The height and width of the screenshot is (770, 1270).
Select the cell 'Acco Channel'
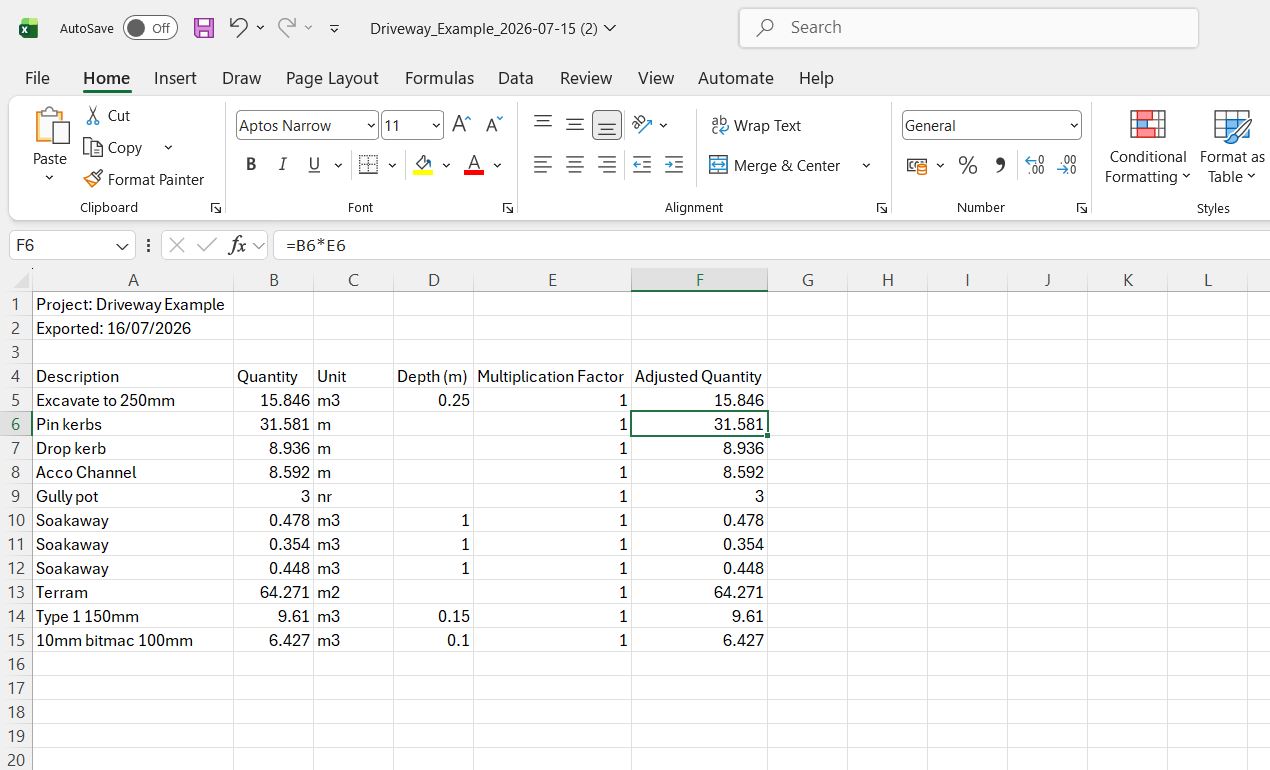pos(133,472)
